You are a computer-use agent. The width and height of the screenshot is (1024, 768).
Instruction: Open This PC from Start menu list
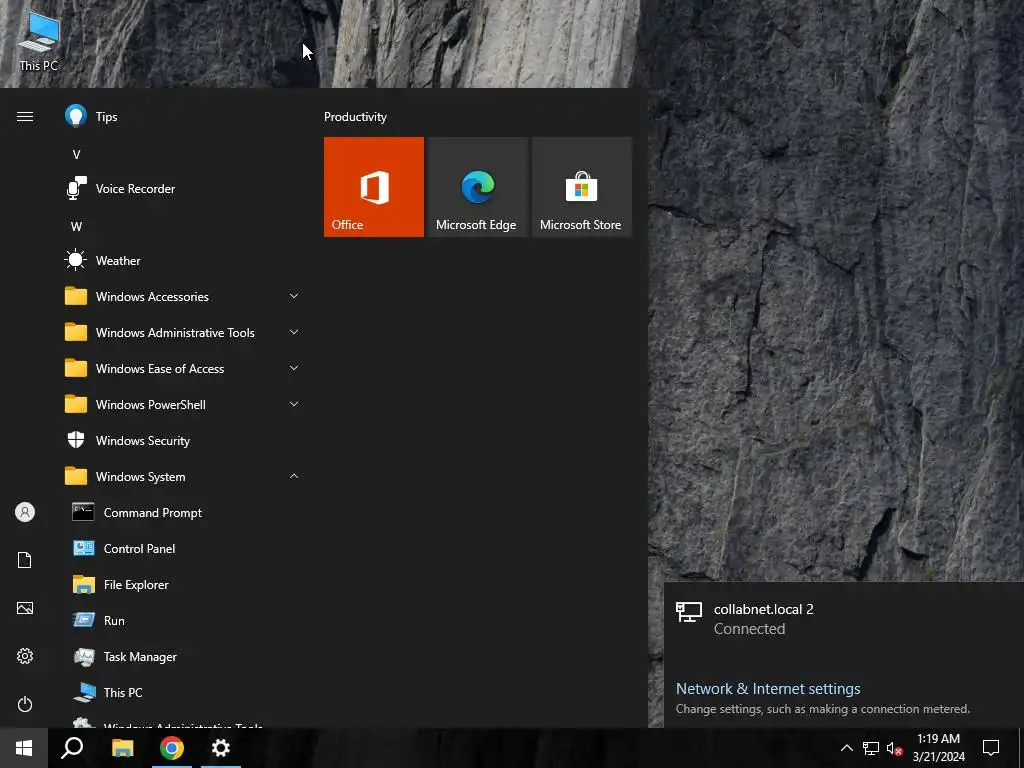pyautogui.click(x=183, y=692)
